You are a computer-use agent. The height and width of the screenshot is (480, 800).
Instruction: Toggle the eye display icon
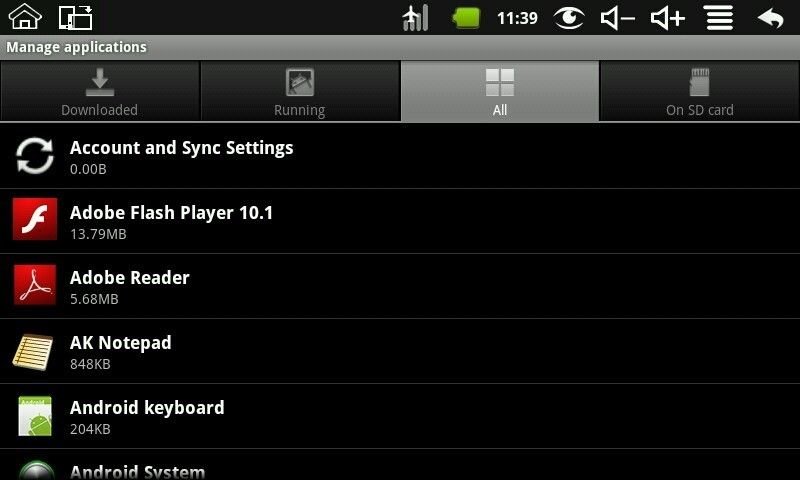tap(569, 18)
